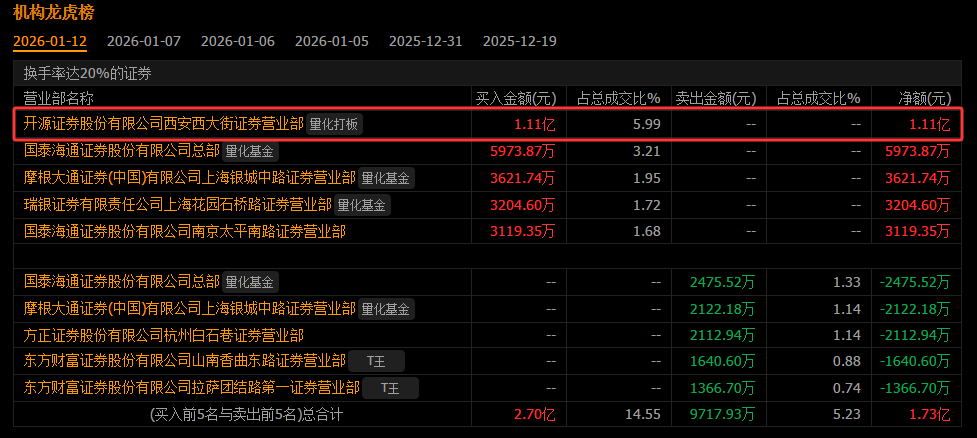Image resolution: width=977 pixels, height=438 pixels.
Task: Click the 机构龙虎榜 panel title
Action: coord(54,11)
